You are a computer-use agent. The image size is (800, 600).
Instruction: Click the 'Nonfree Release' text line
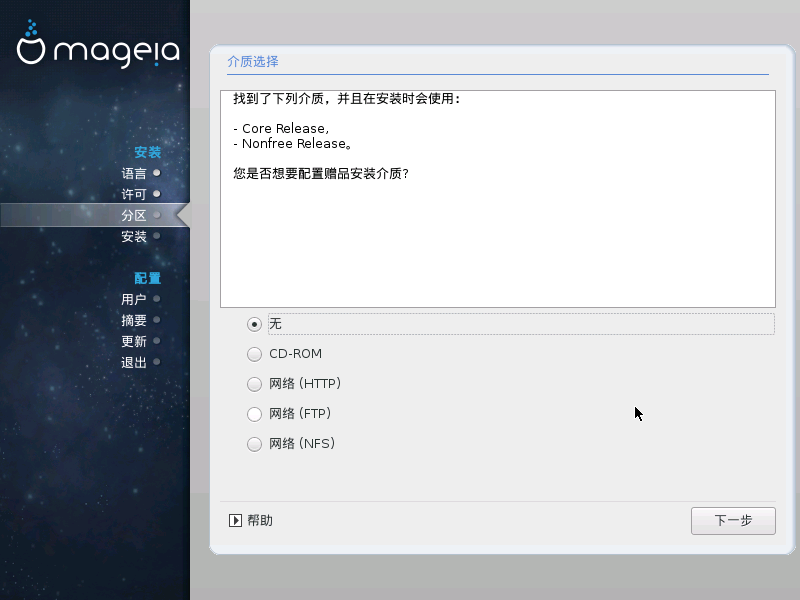click(292, 144)
